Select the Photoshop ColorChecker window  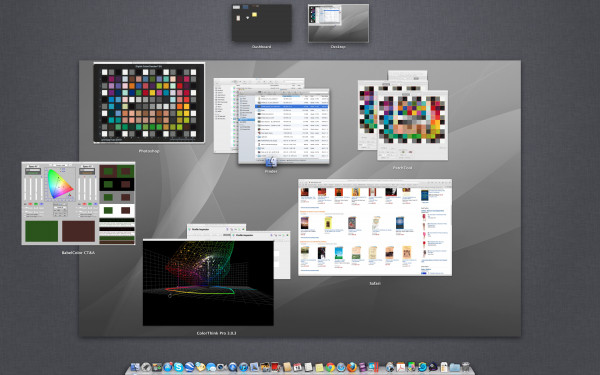[149, 103]
